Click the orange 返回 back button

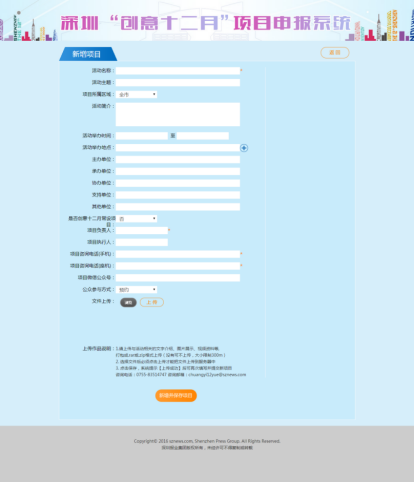(x=335, y=53)
